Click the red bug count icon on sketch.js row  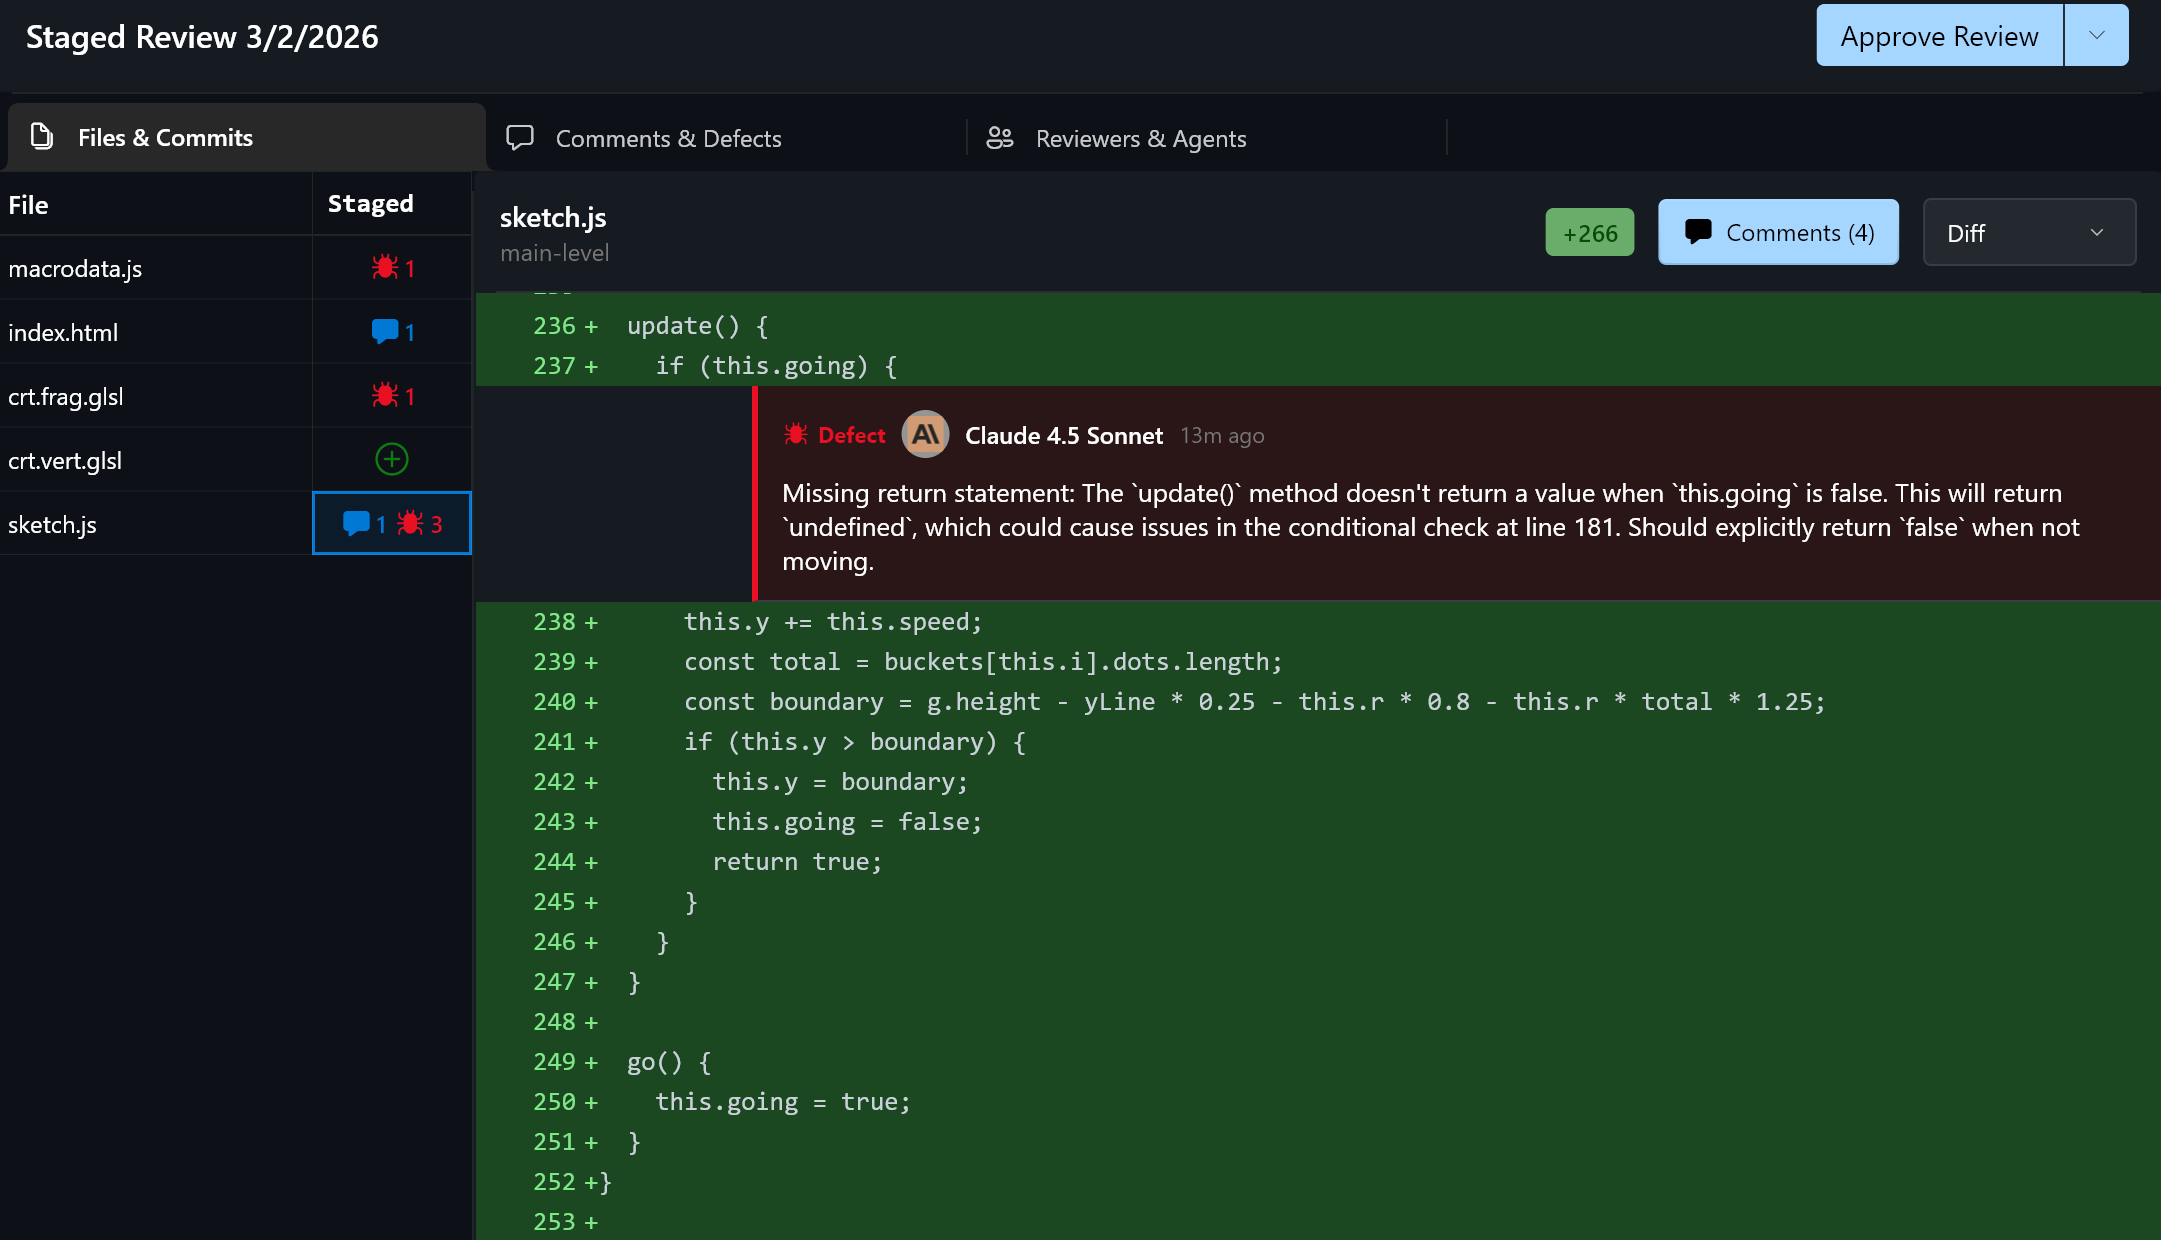411,523
